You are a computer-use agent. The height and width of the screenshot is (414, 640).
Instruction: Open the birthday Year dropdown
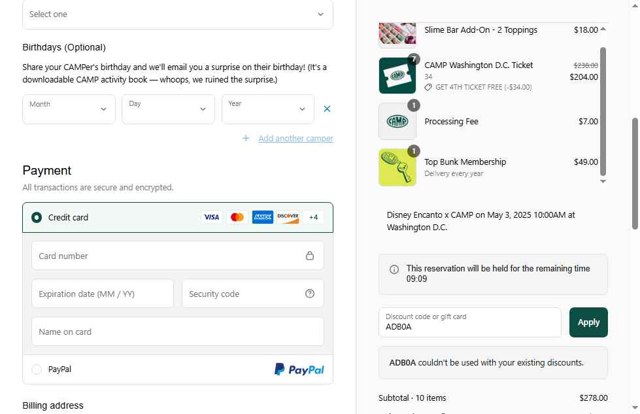[x=267, y=109]
